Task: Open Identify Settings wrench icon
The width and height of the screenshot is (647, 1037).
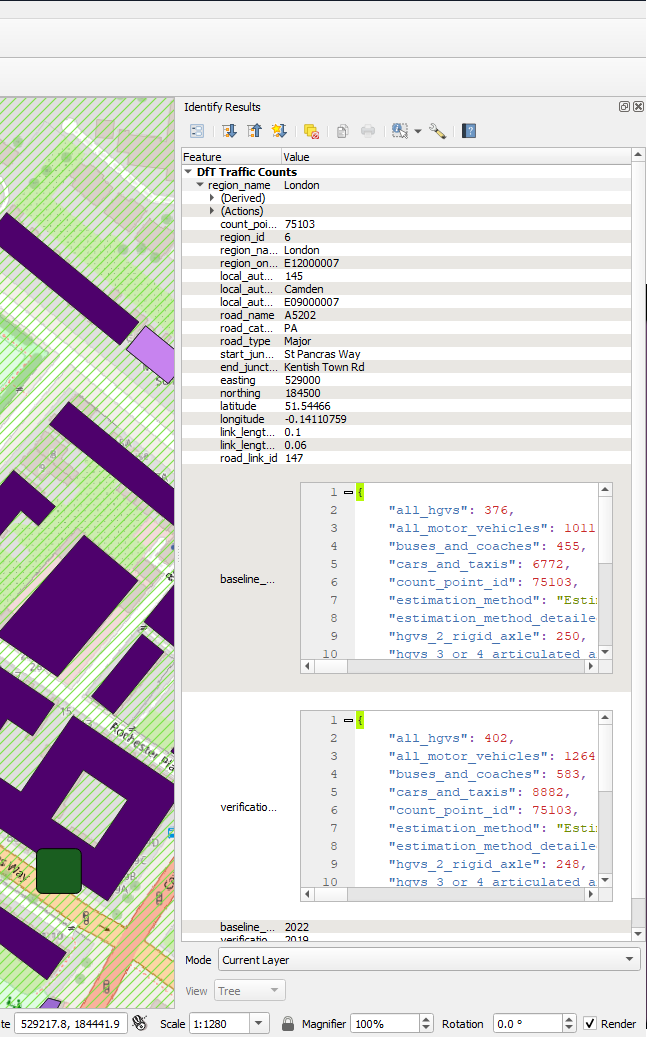Action: tap(437, 131)
